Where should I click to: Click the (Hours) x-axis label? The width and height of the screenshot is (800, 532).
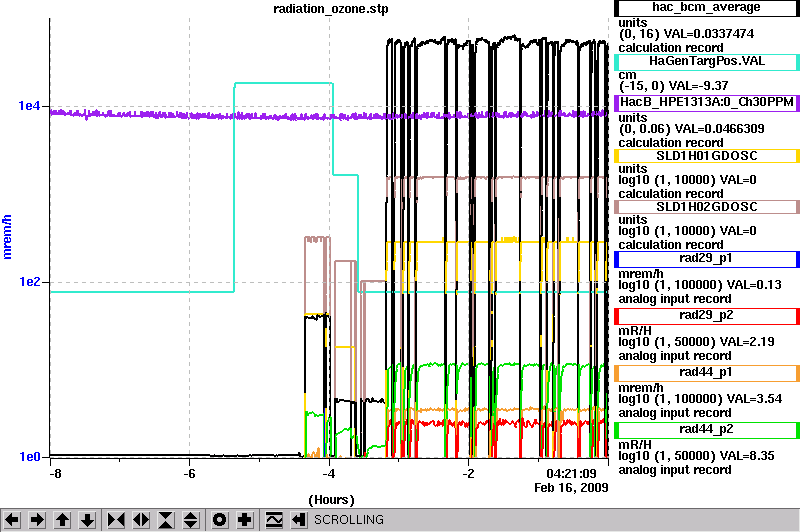pos(331,500)
